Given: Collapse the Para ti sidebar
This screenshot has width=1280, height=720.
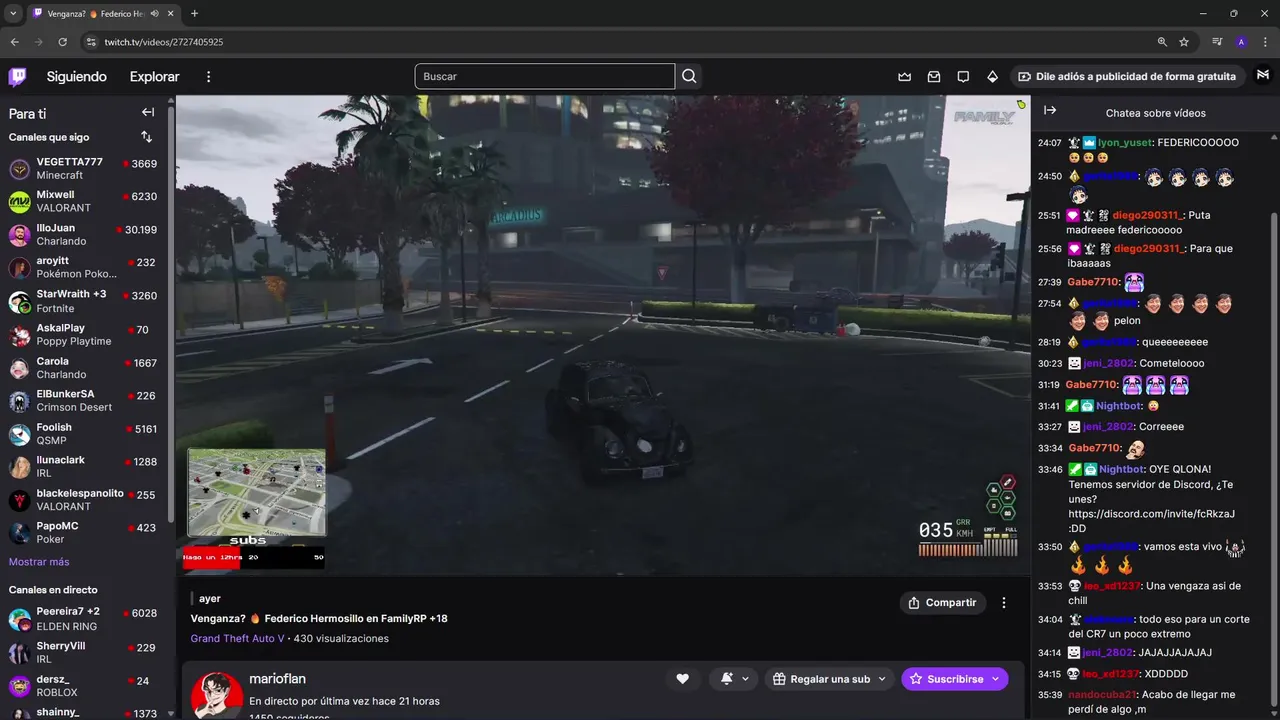Looking at the screenshot, I should [148, 112].
